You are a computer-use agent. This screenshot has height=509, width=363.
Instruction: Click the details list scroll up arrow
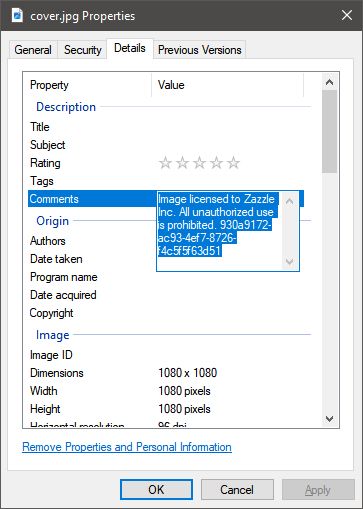pos(329,82)
